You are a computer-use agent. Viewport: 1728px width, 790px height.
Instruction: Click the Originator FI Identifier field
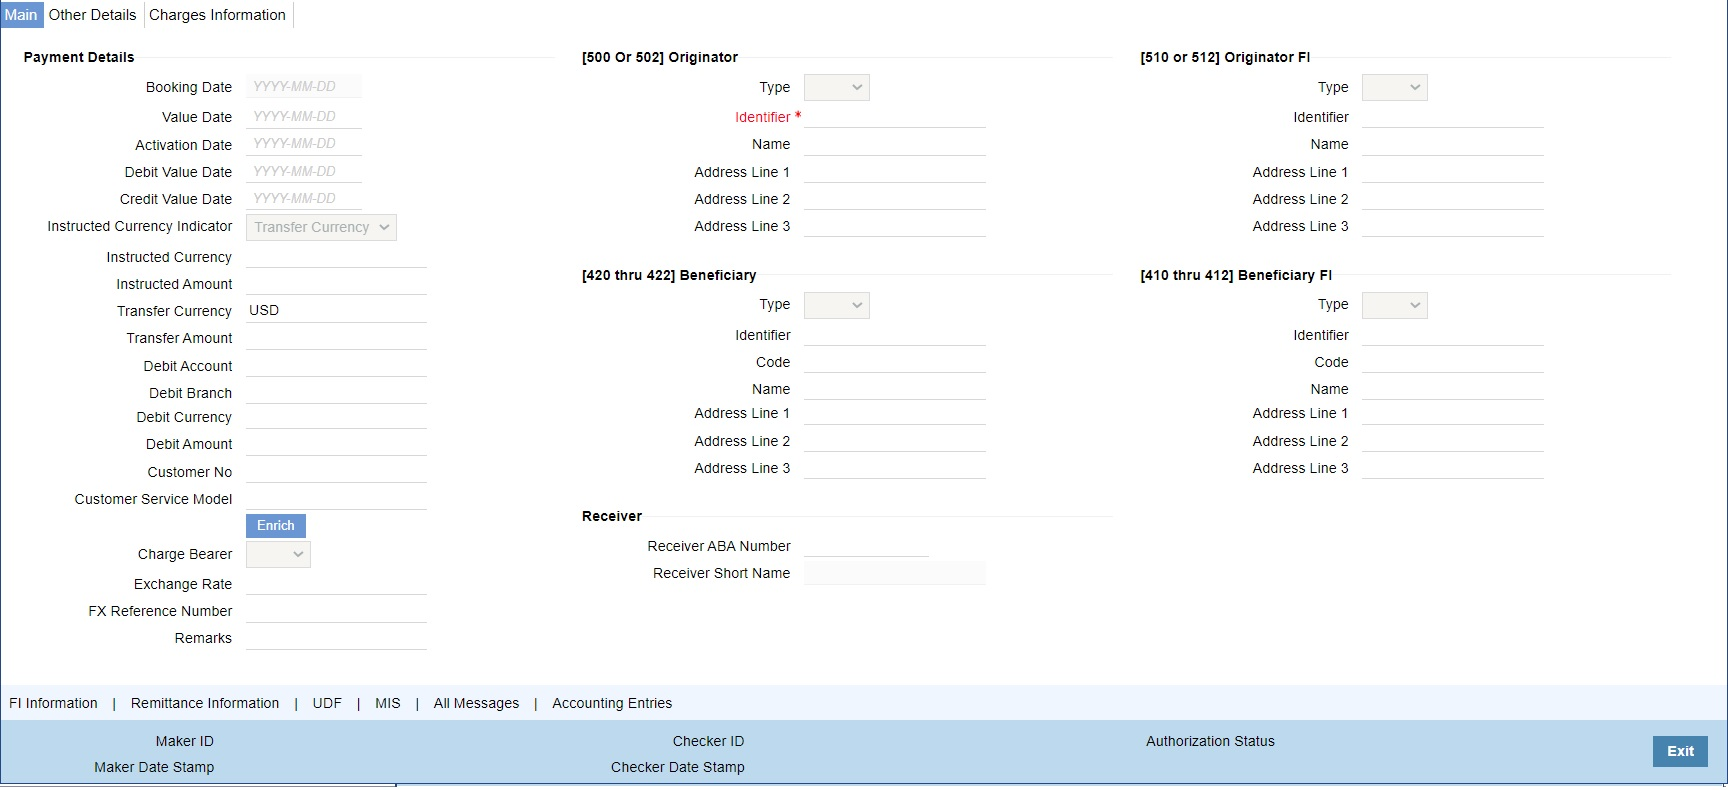[x=1453, y=117]
